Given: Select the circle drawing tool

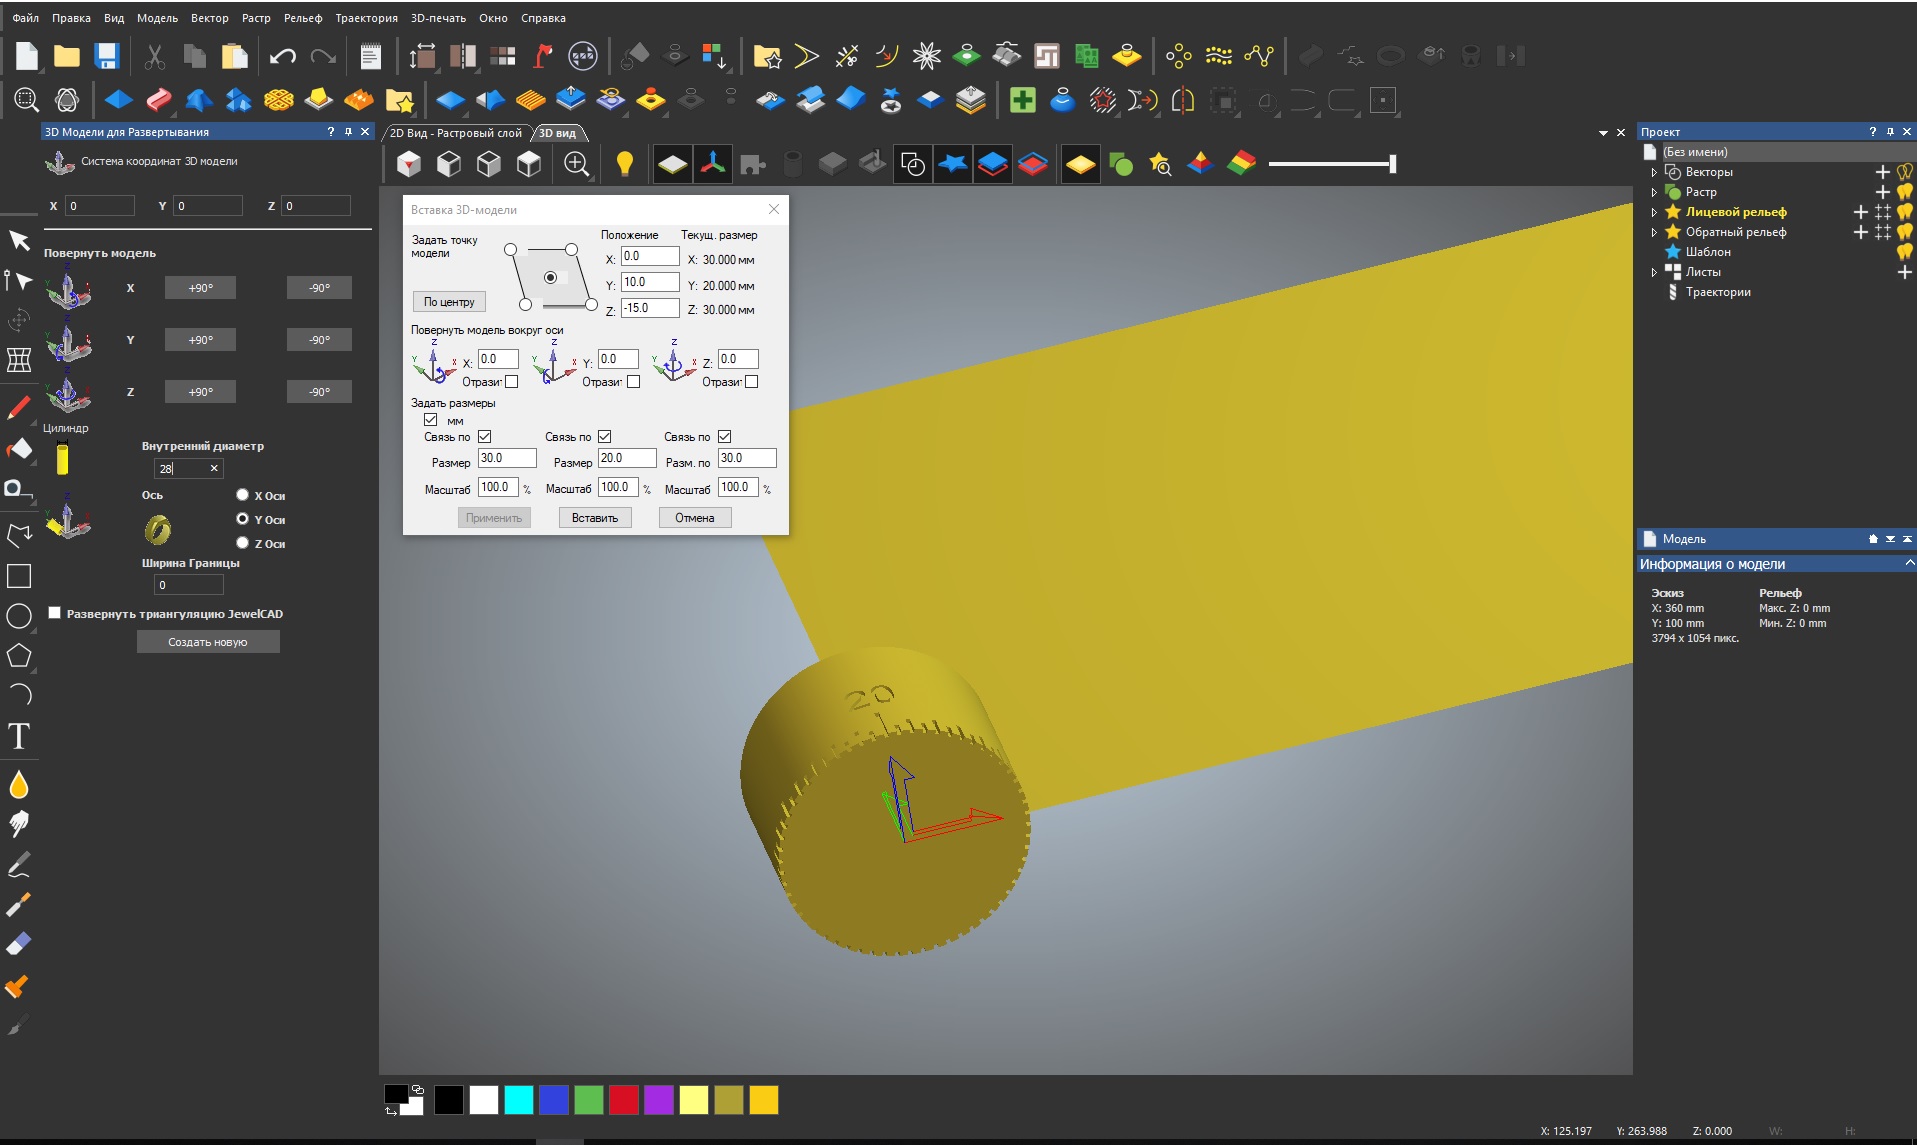Looking at the screenshot, I should (19, 616).
